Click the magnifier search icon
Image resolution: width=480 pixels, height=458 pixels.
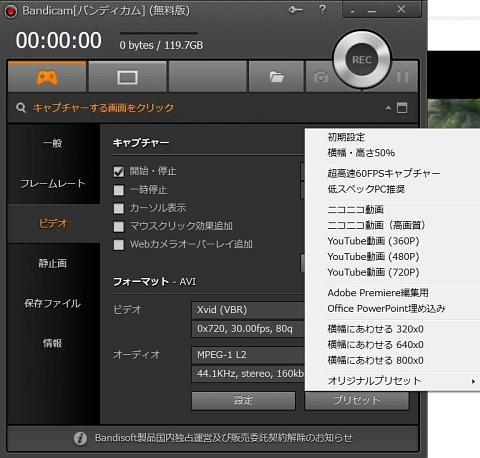pyautogui.click(x=21, y=108)
